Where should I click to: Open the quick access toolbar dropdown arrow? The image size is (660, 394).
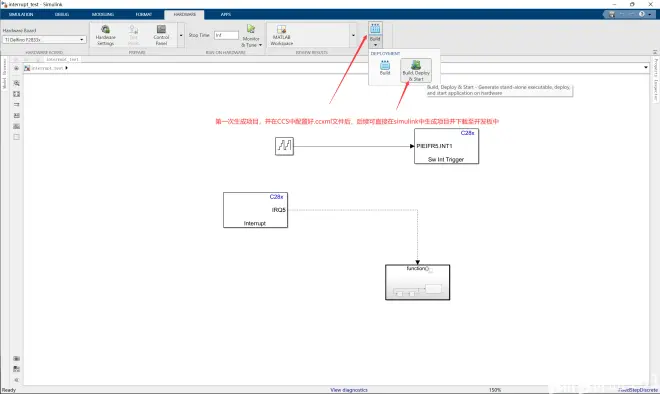pos(650,14)
